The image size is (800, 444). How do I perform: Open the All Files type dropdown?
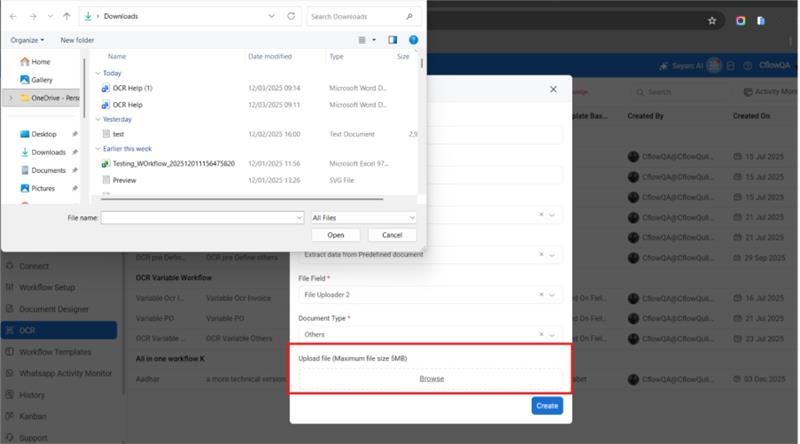click(x=363, y=217)
